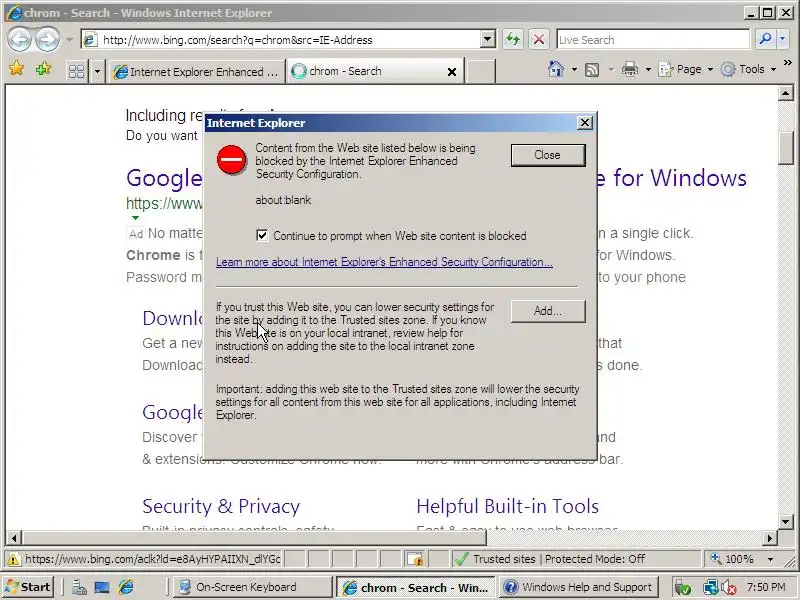Expand the Feeds dropdown arrow
The height and width of the screenshot is (600, 800).
click(x=611, y=69)
